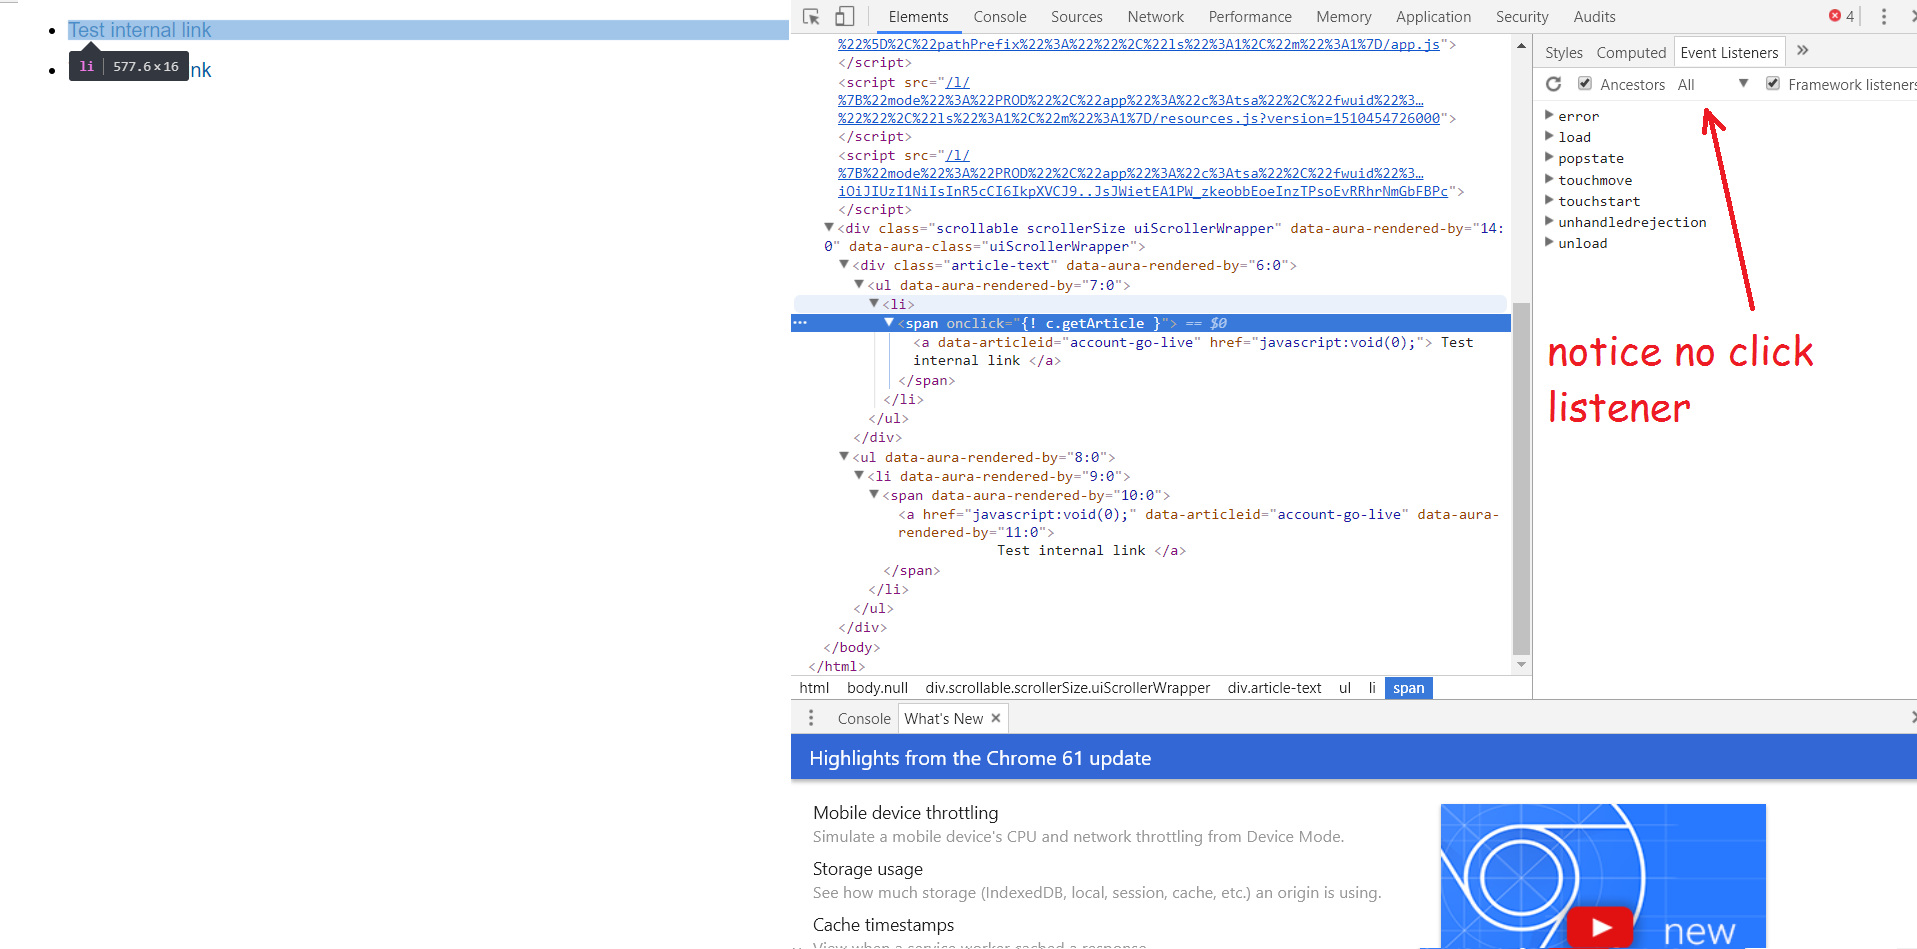Click the Mobile device throttling heading
This screenshot has height=949, width=1917.
coord(905,812)
